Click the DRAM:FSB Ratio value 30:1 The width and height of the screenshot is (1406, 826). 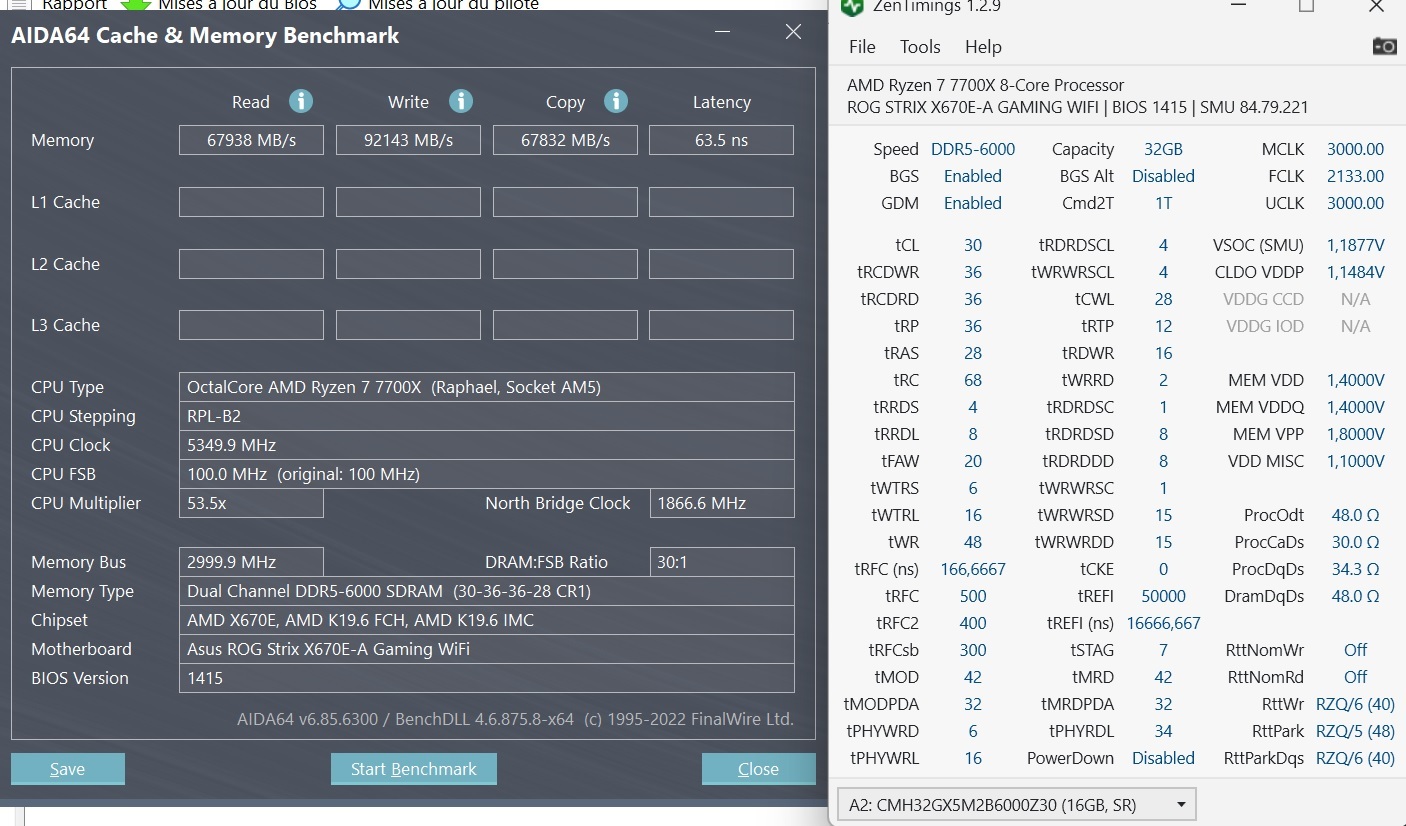[x=722, y=562]
